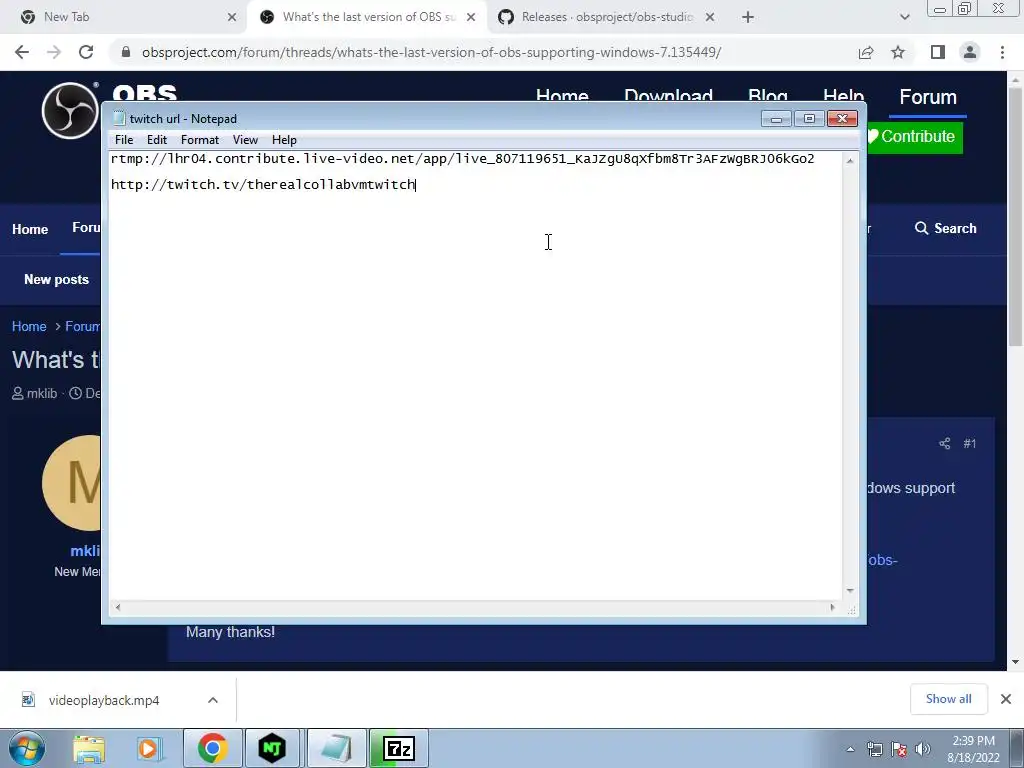This screenshot has width=1024, height=768.
Task: Click the post share icon next to #1
Action: (944, 444)
